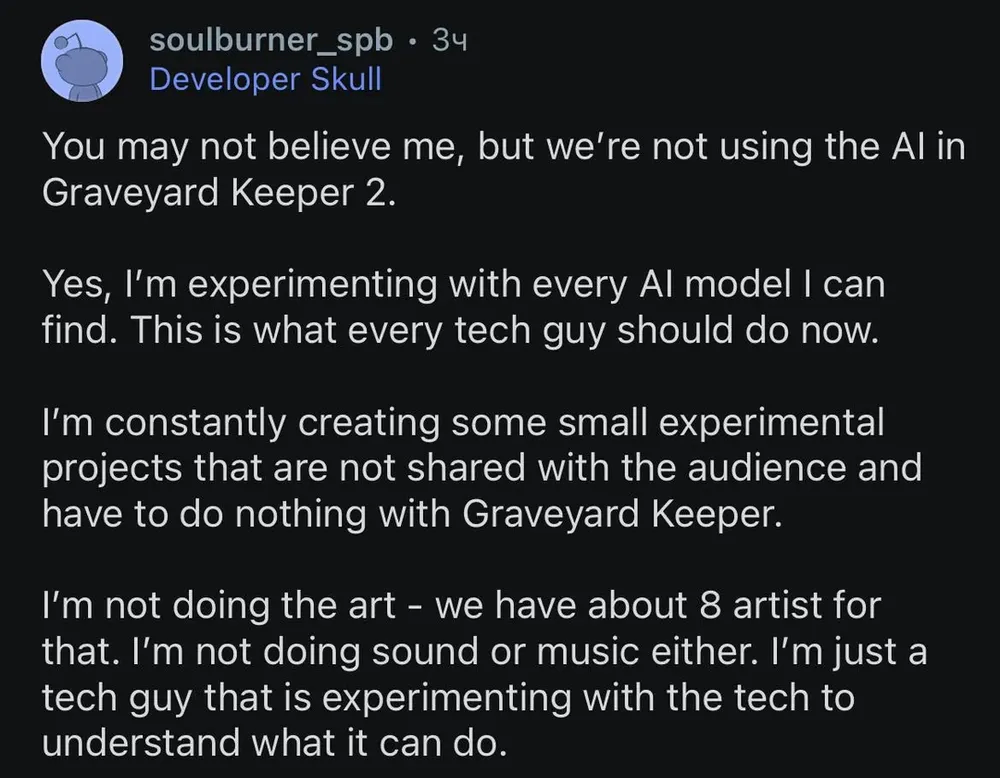Click the dot separator after the username
Screen dimensions: 1000x778
[x=415, y=42]
